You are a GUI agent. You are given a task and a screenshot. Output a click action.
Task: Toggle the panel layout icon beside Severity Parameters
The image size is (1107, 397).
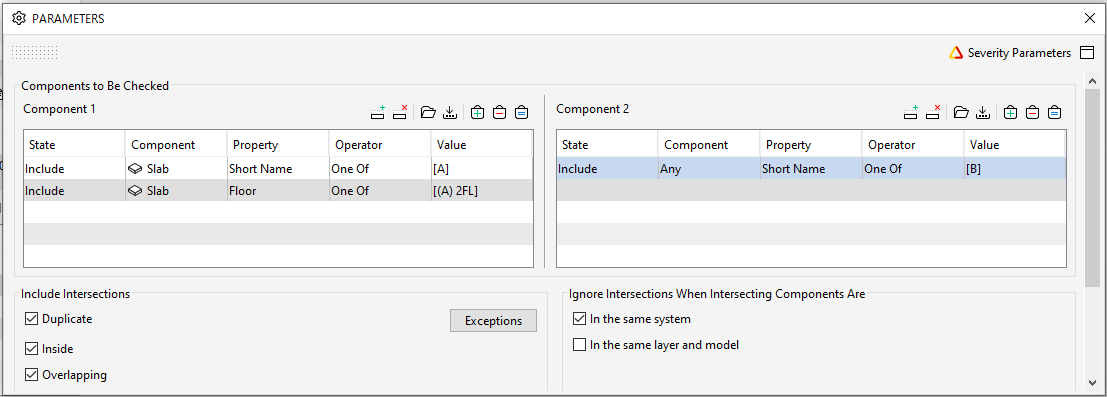pos(1087,53)
